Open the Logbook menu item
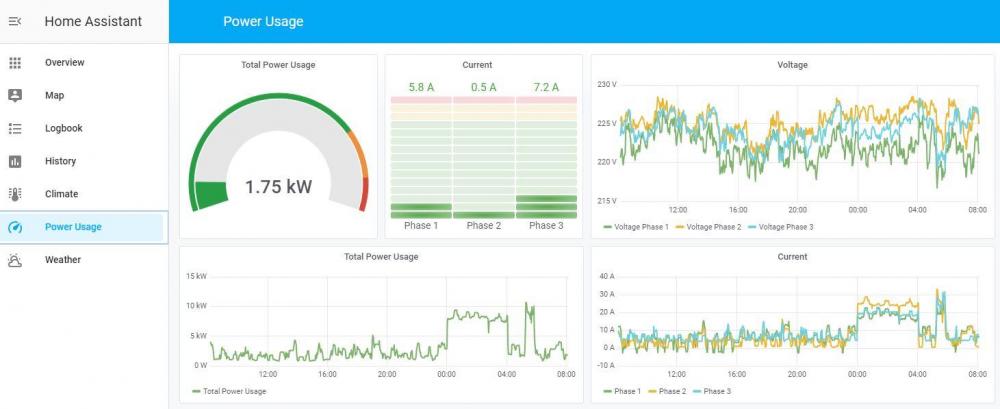This screenshot has width=1000, height=409. click(63, 129)
